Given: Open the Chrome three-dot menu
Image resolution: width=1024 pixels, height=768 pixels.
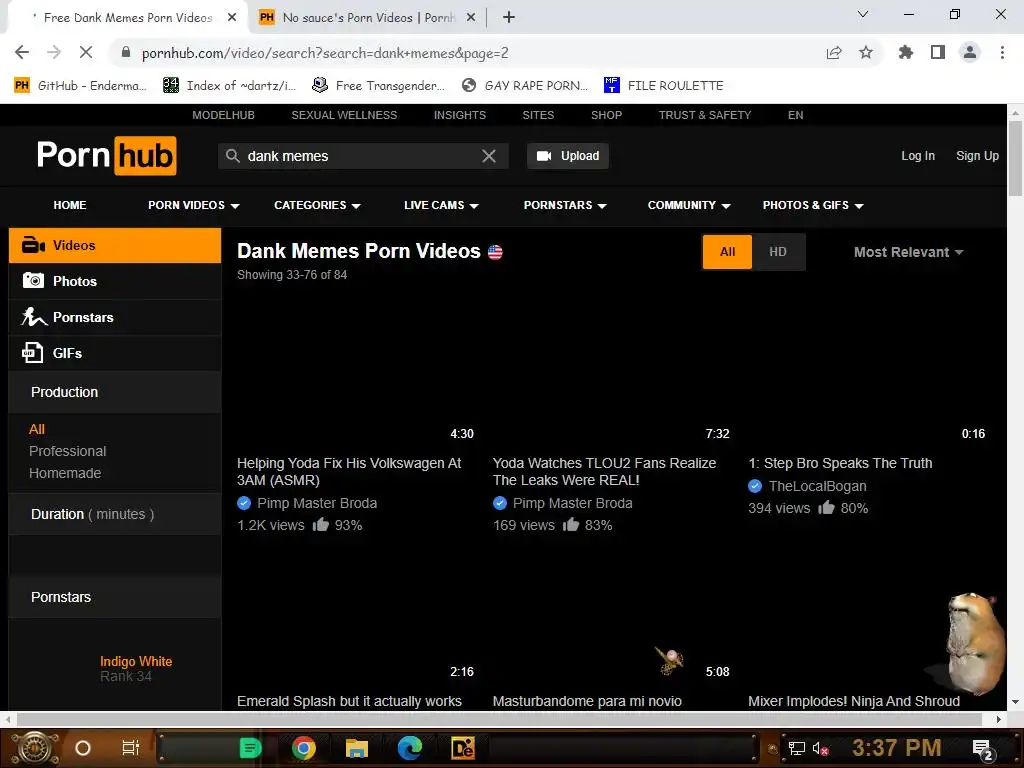Looking at the screenshot, I should 1002,52.
